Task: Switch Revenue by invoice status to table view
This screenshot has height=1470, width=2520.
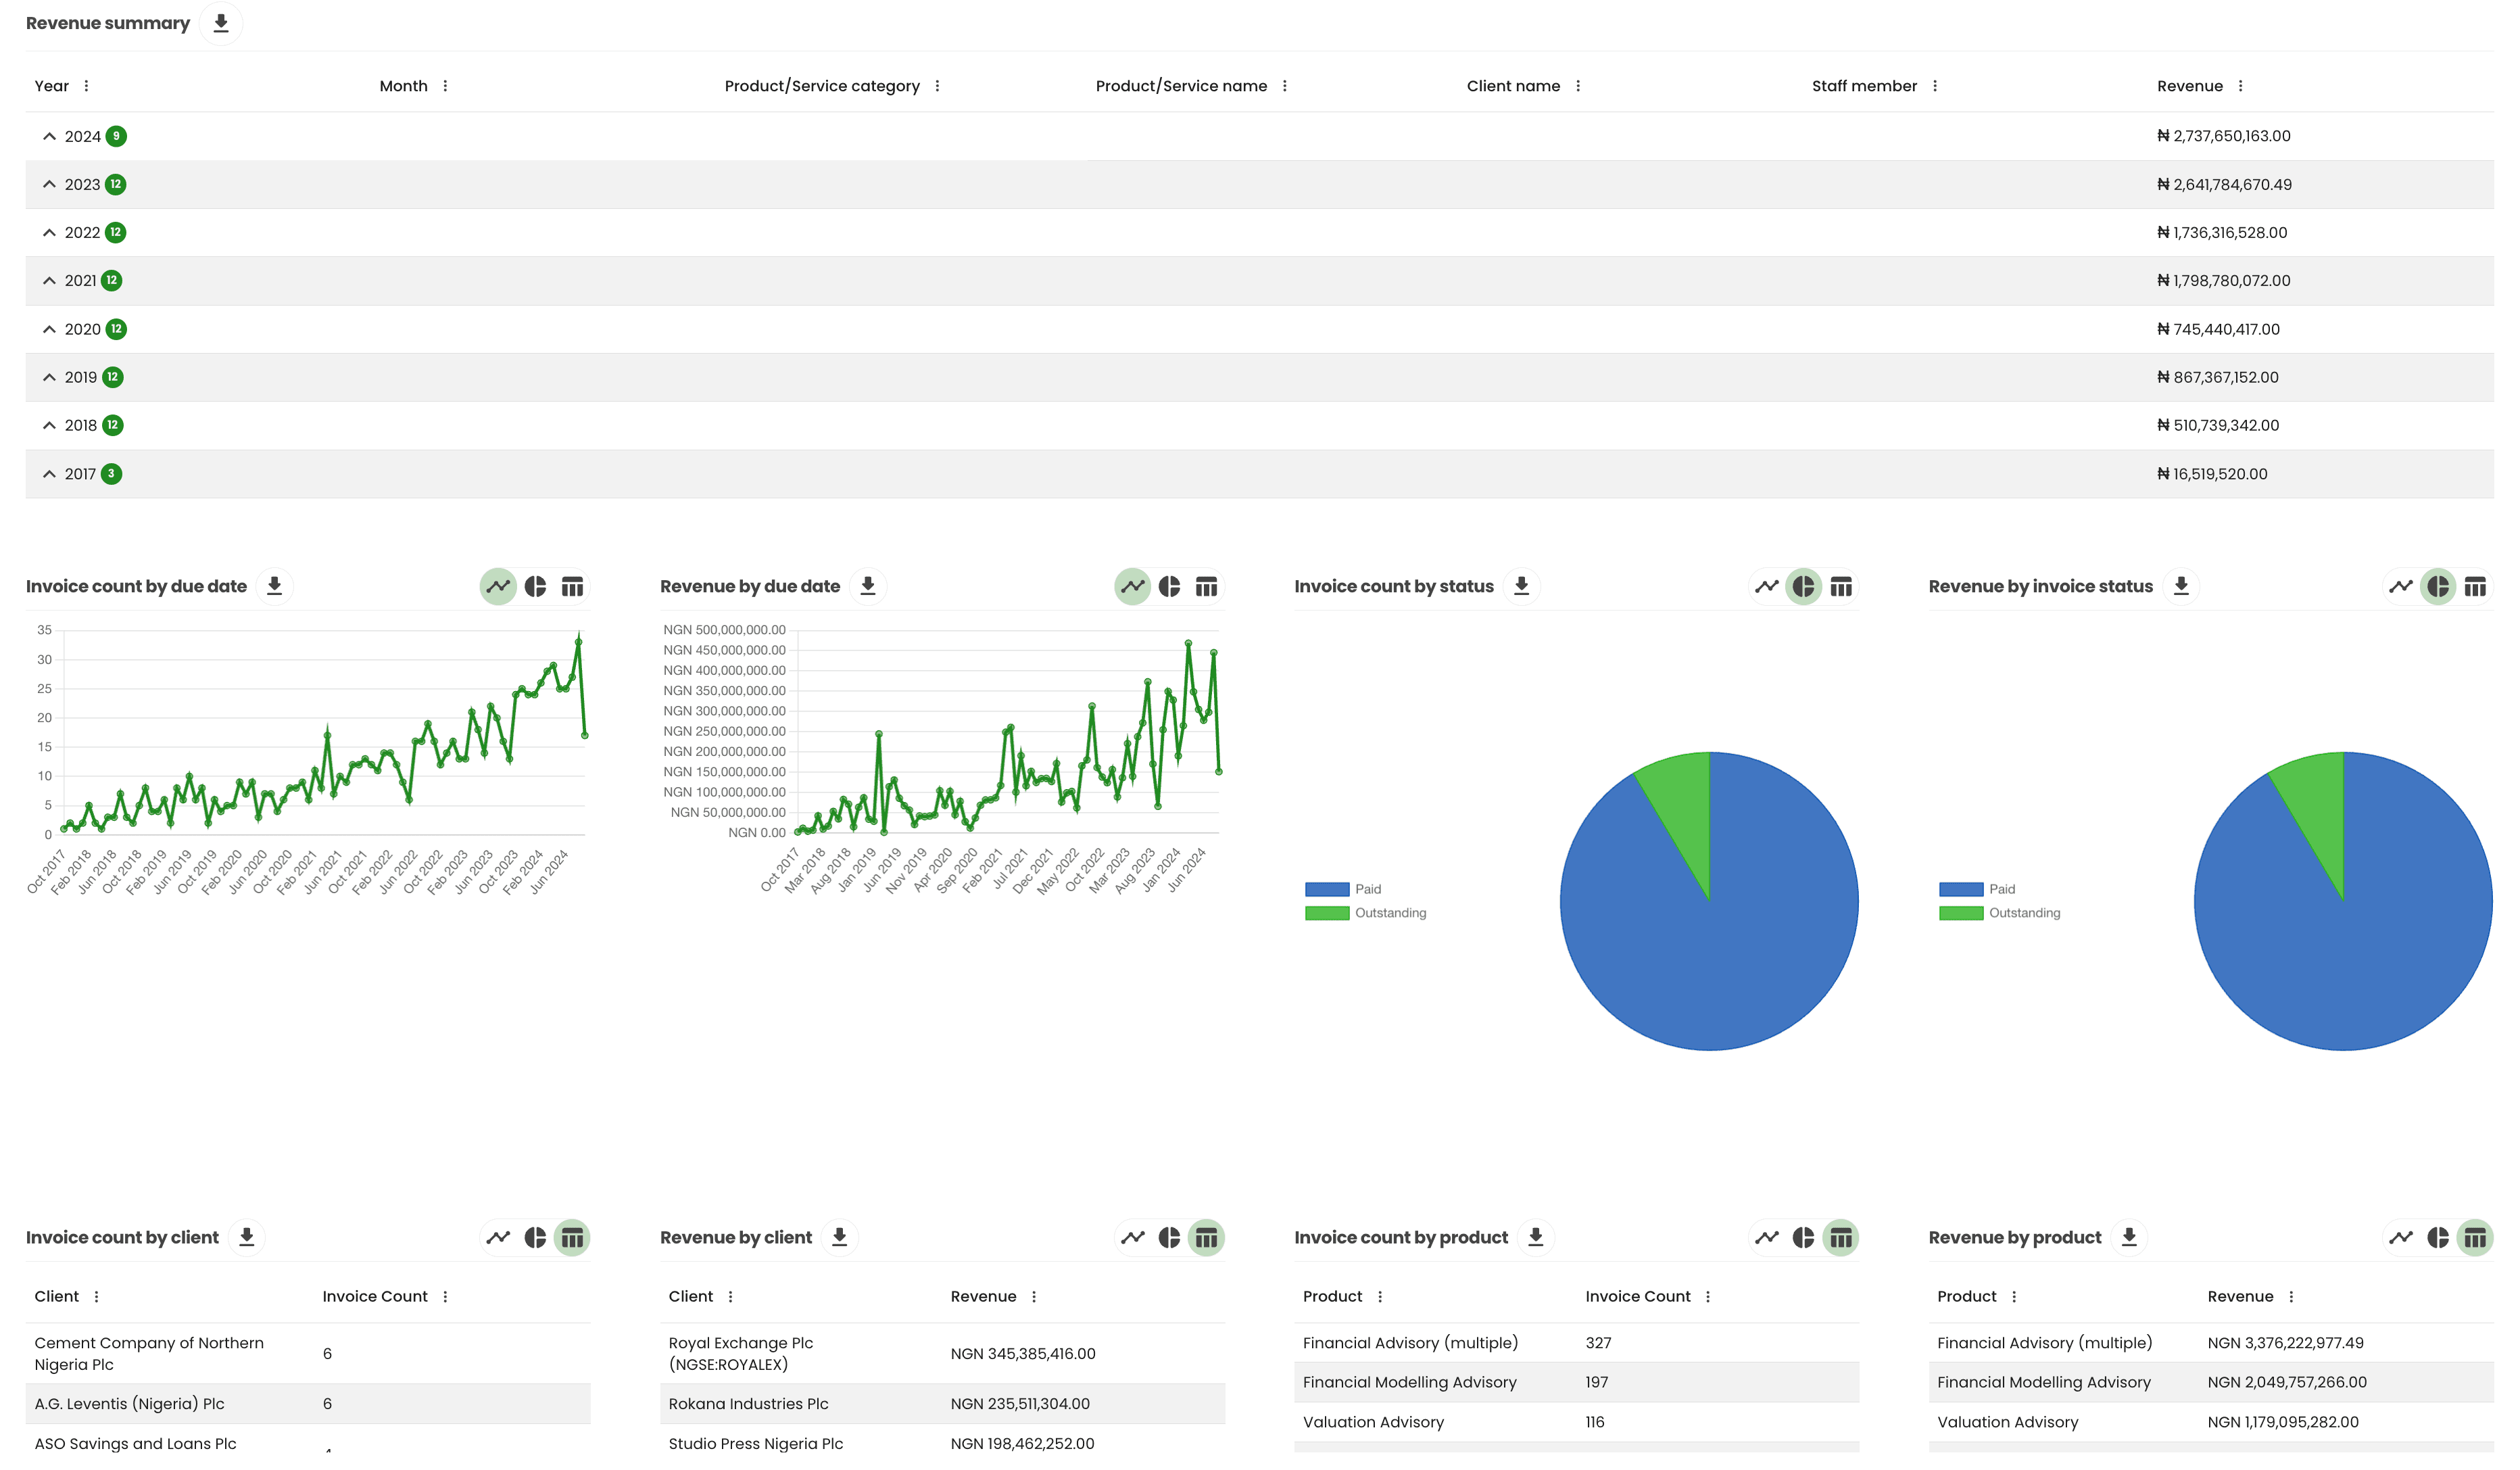Action: tap(2475, 587)
